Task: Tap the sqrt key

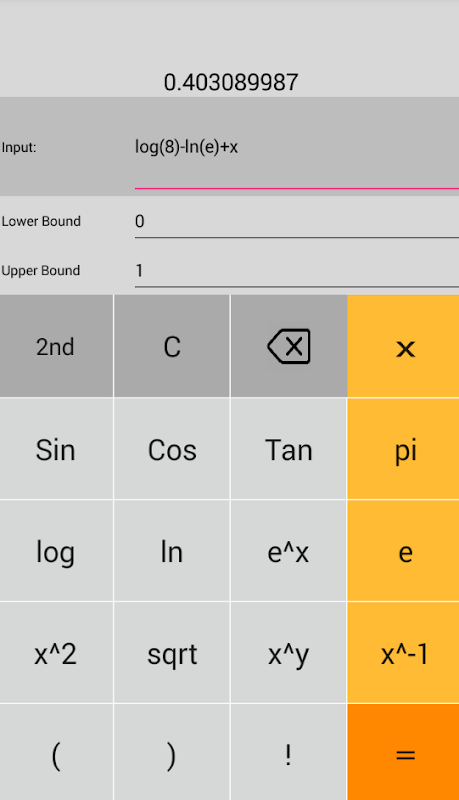Action: 172,653
